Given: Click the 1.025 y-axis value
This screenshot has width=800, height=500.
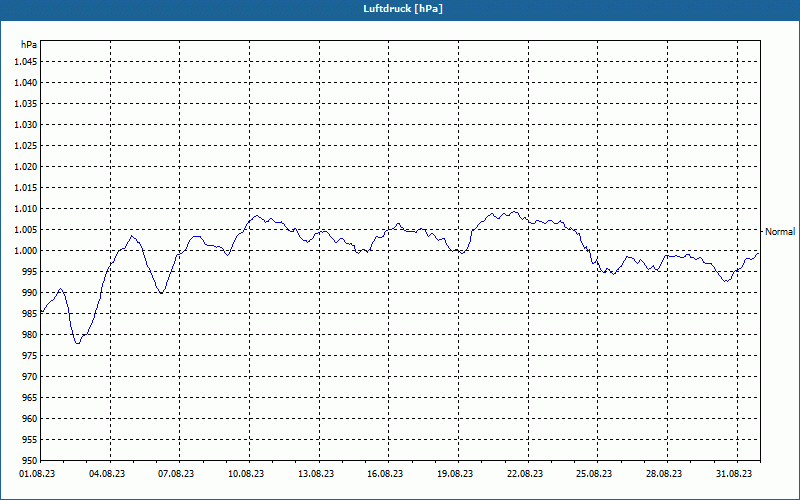Looking at the screenshot, I should pyautogui.click(x=26, y=145).
